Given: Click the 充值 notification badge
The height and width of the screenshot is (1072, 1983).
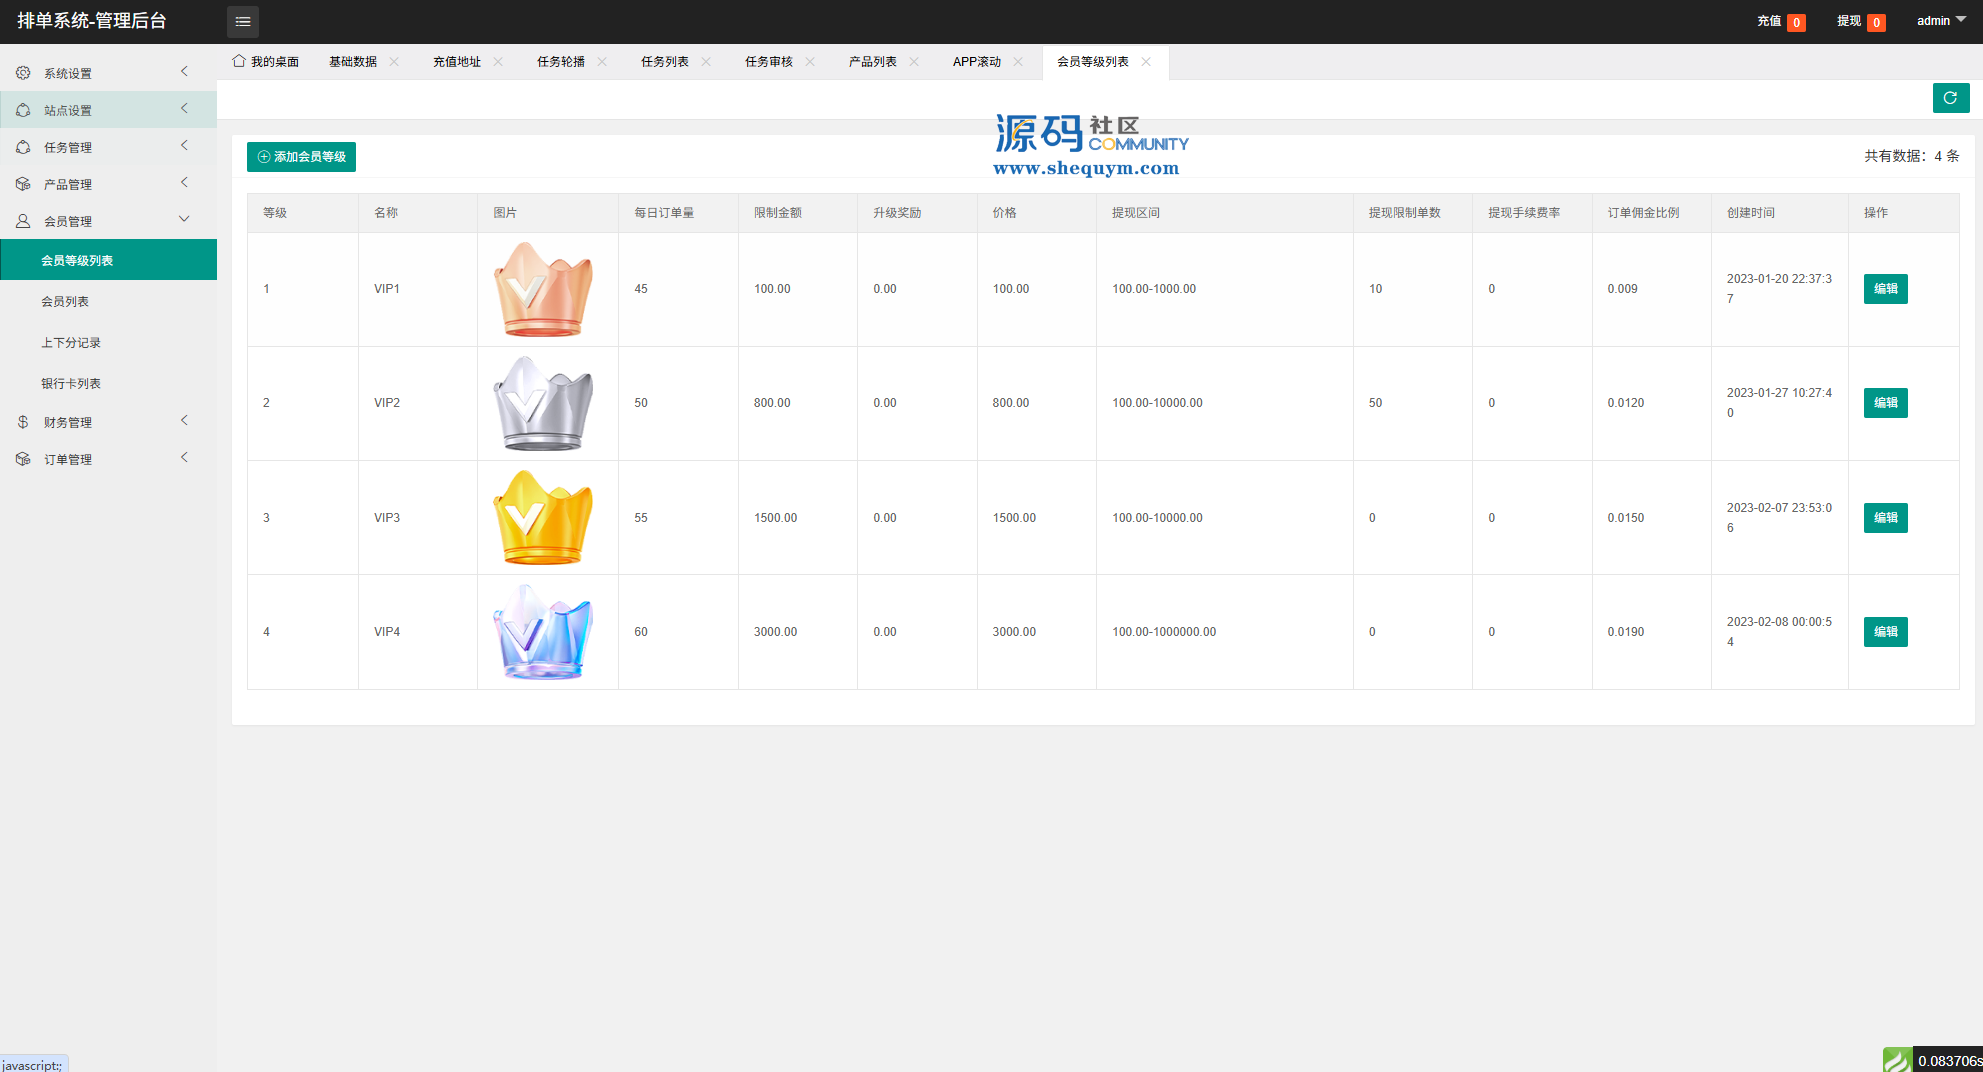Looking at the screenshot, I should [x=1796, y=22].
